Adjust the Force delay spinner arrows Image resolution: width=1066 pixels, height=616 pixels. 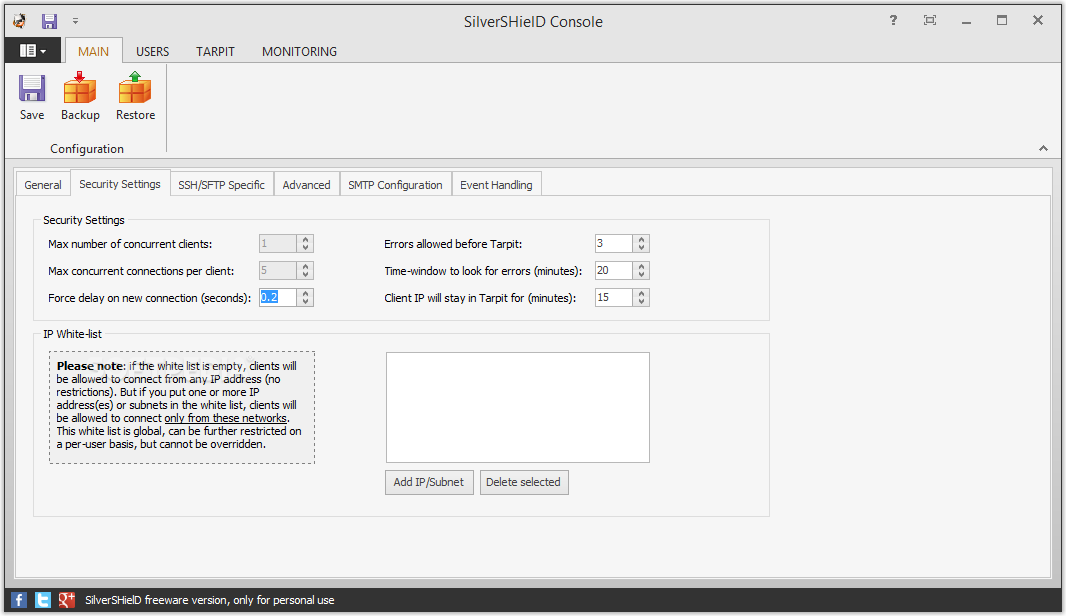point(306,297)
